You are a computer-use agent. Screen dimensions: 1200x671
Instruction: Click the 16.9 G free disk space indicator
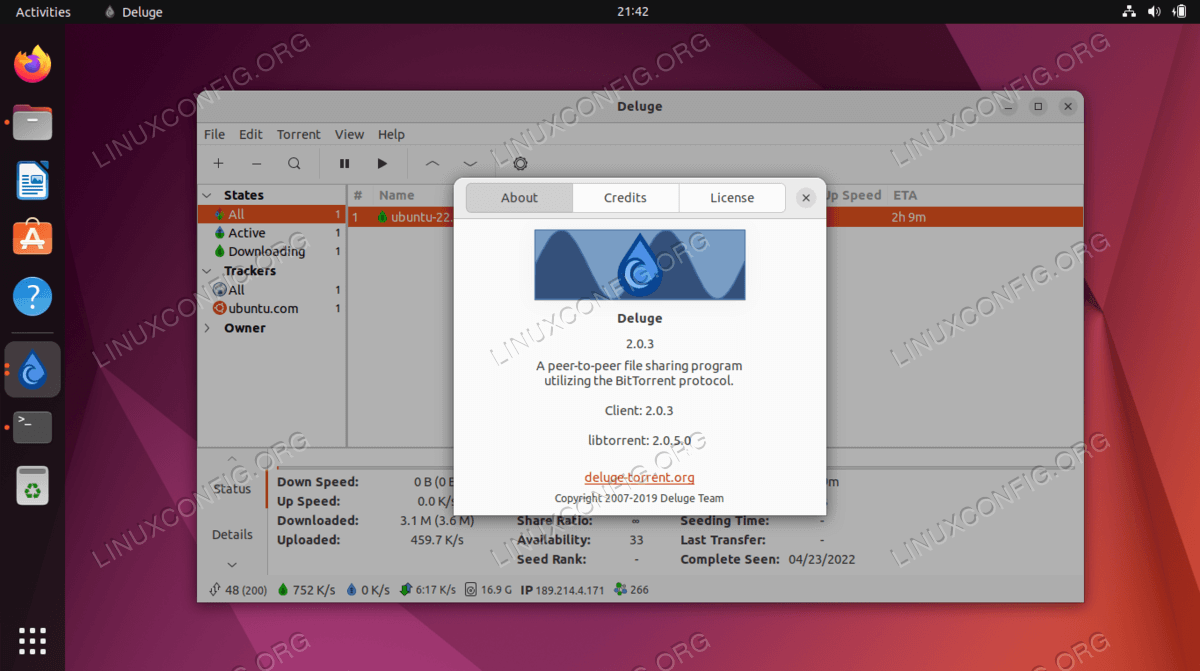coord(489,590)
